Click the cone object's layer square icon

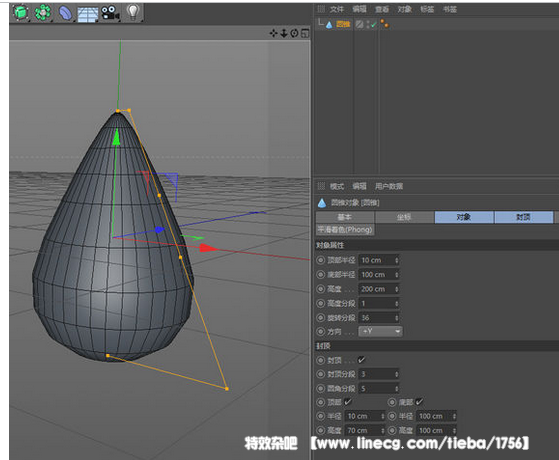pyautogui.click(x=359, y=24)
